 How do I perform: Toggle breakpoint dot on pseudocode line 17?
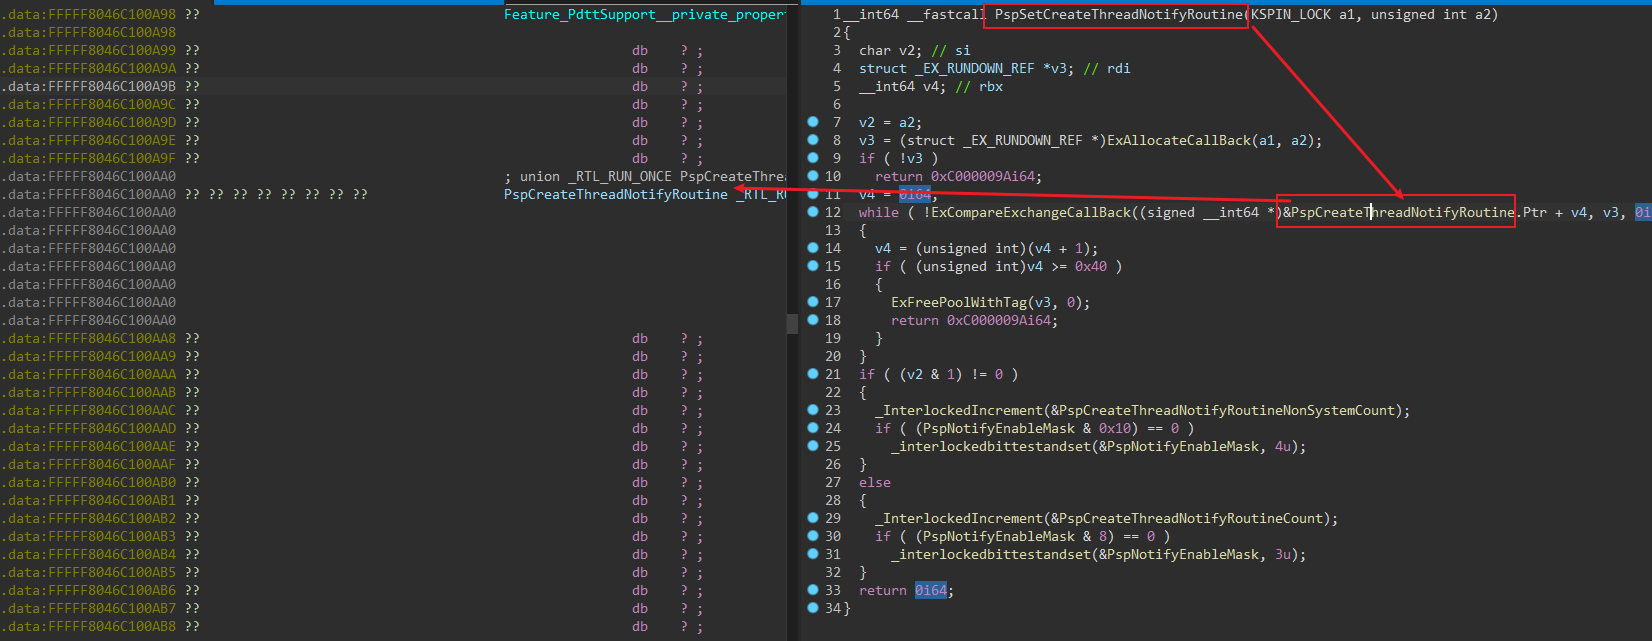[813, 301]
